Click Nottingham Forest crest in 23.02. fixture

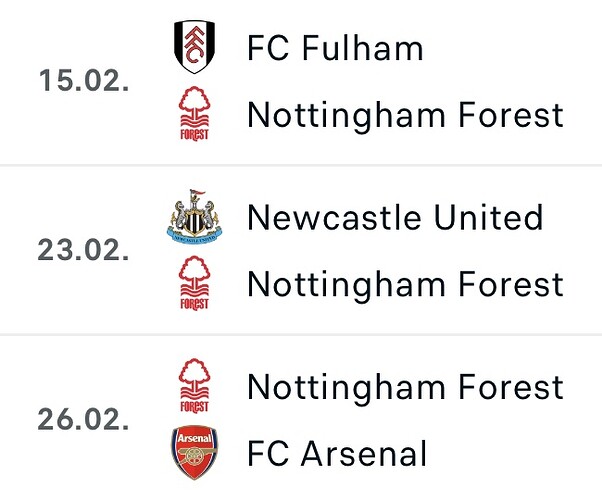(x=194, y=283)
